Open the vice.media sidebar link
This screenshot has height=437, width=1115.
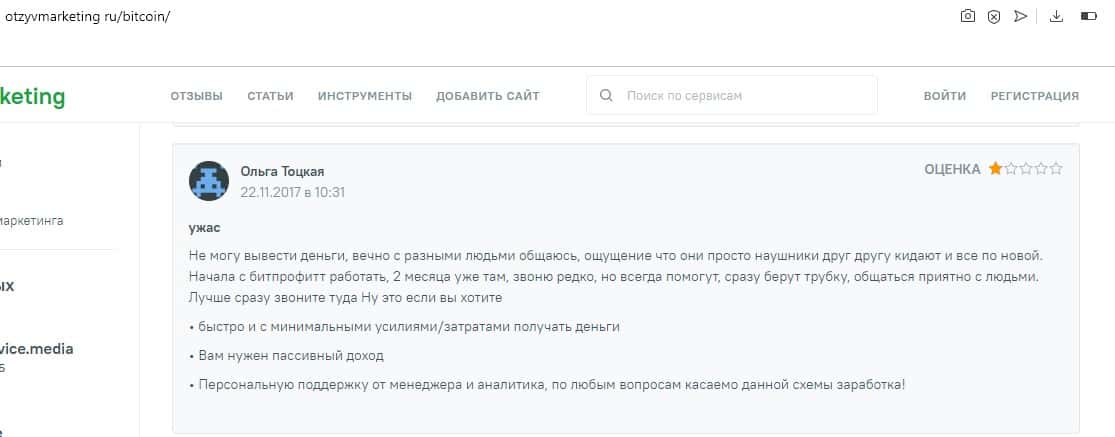point(36,349)
